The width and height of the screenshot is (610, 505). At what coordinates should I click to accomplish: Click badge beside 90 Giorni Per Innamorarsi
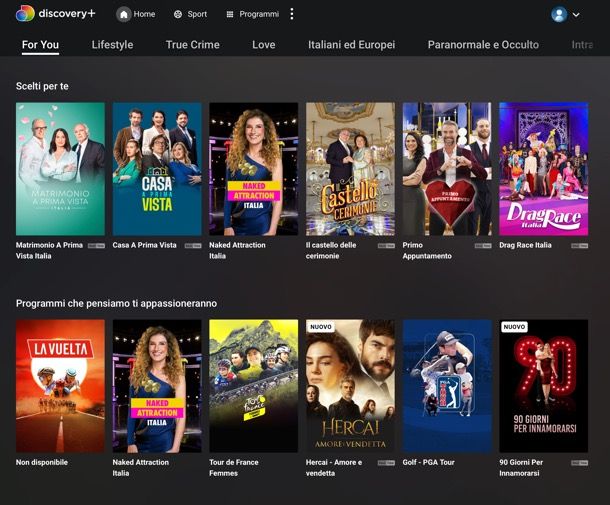coord(580,463)
